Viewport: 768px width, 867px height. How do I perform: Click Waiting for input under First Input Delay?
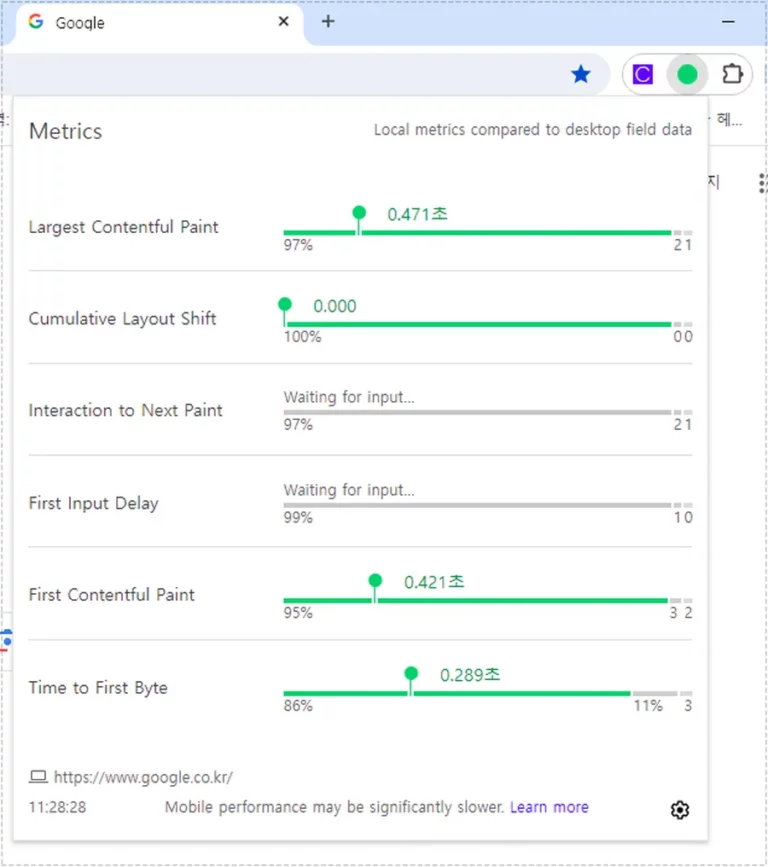coord(349,490)
